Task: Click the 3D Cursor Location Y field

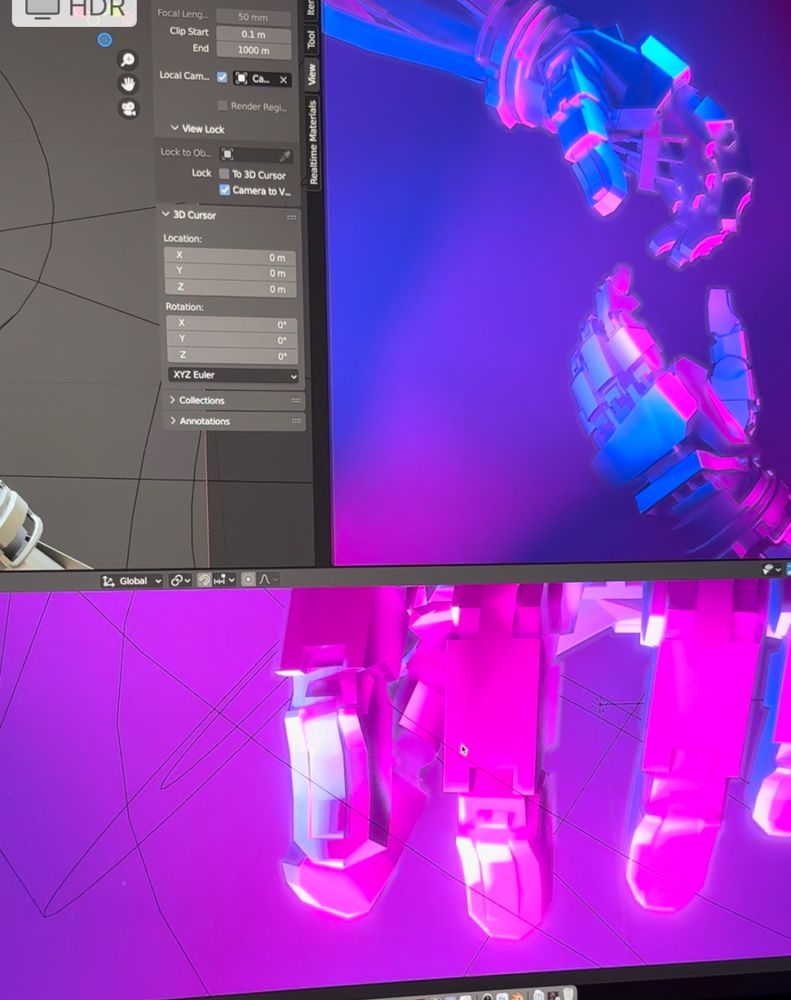Action: [230, 272]
